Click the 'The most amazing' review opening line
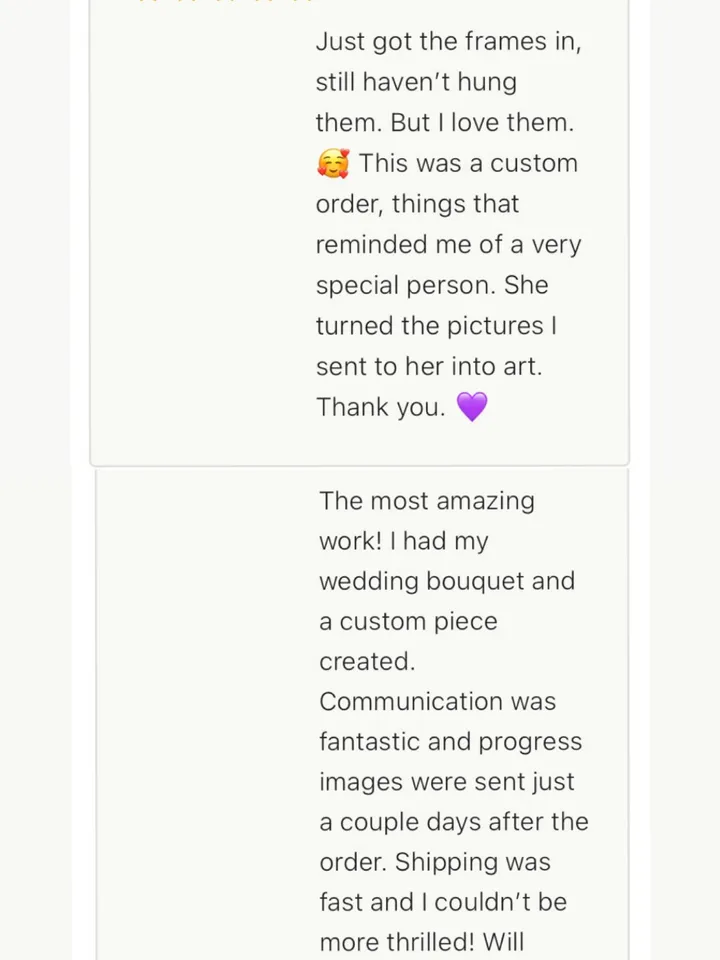This screenshot has height=960, width=720. (427, 500)
